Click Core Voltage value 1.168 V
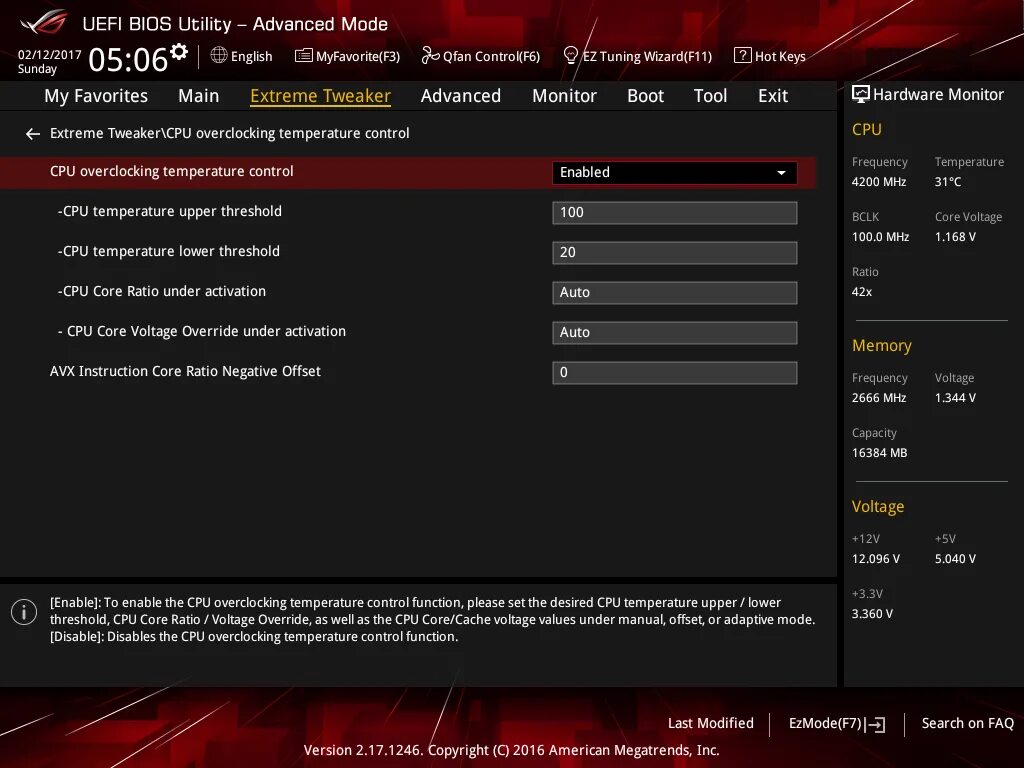Screen dimensions: 1024x768 tap(955, 236)
